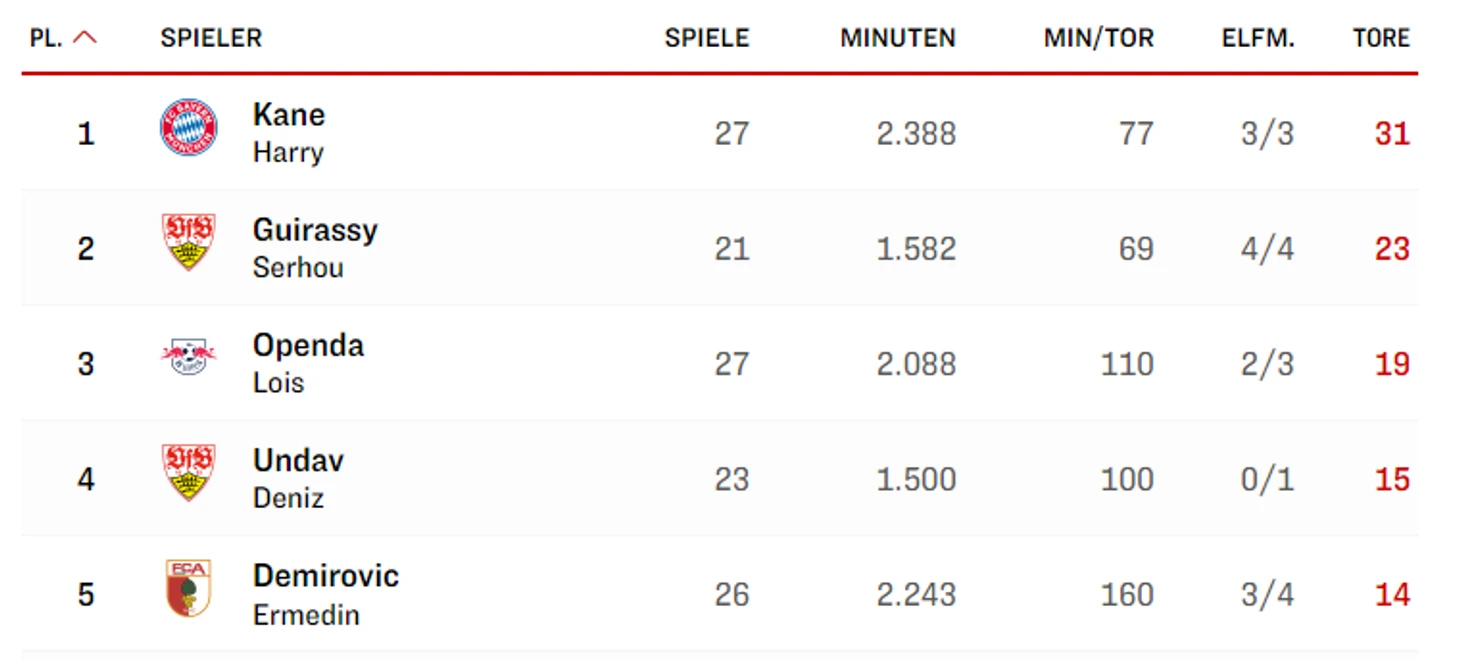Open Ermedin Demirovic's player profile
Screen dimensions: 1460x661
pos(326,594)
